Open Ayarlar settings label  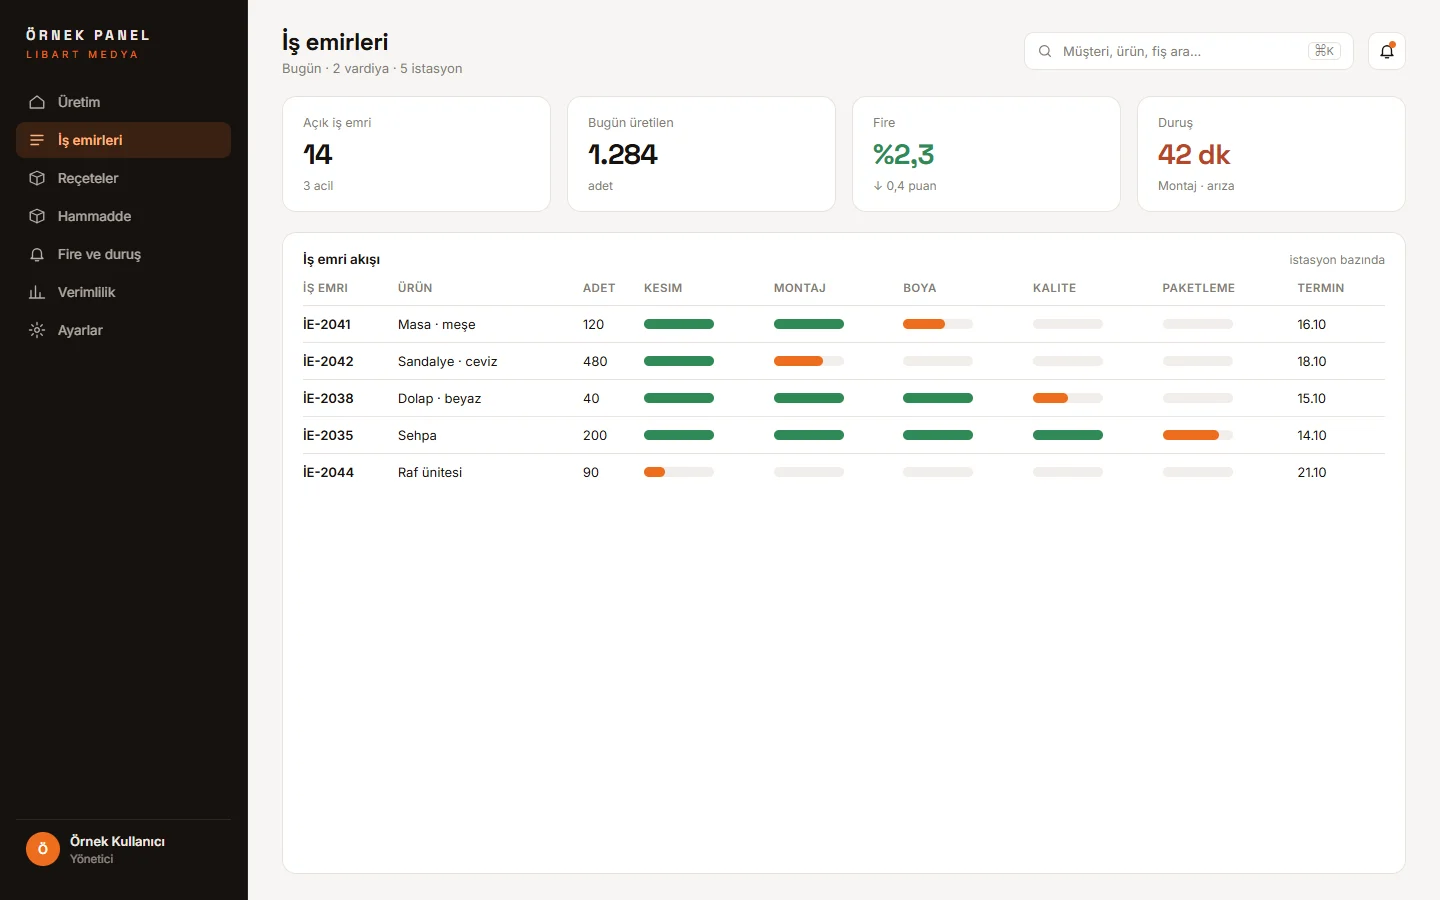pos(80,330)
